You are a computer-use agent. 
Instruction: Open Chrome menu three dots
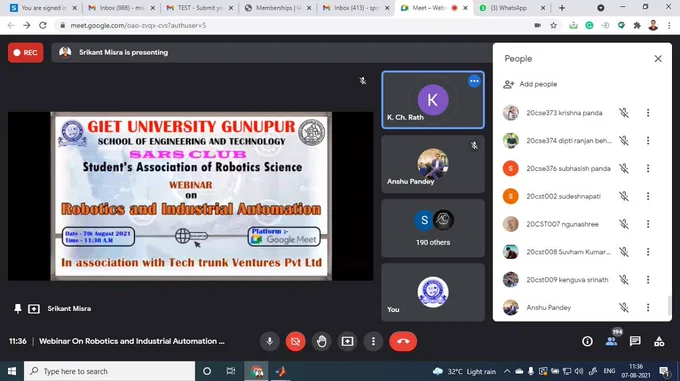pyautogui.click(x=669, y=26)
